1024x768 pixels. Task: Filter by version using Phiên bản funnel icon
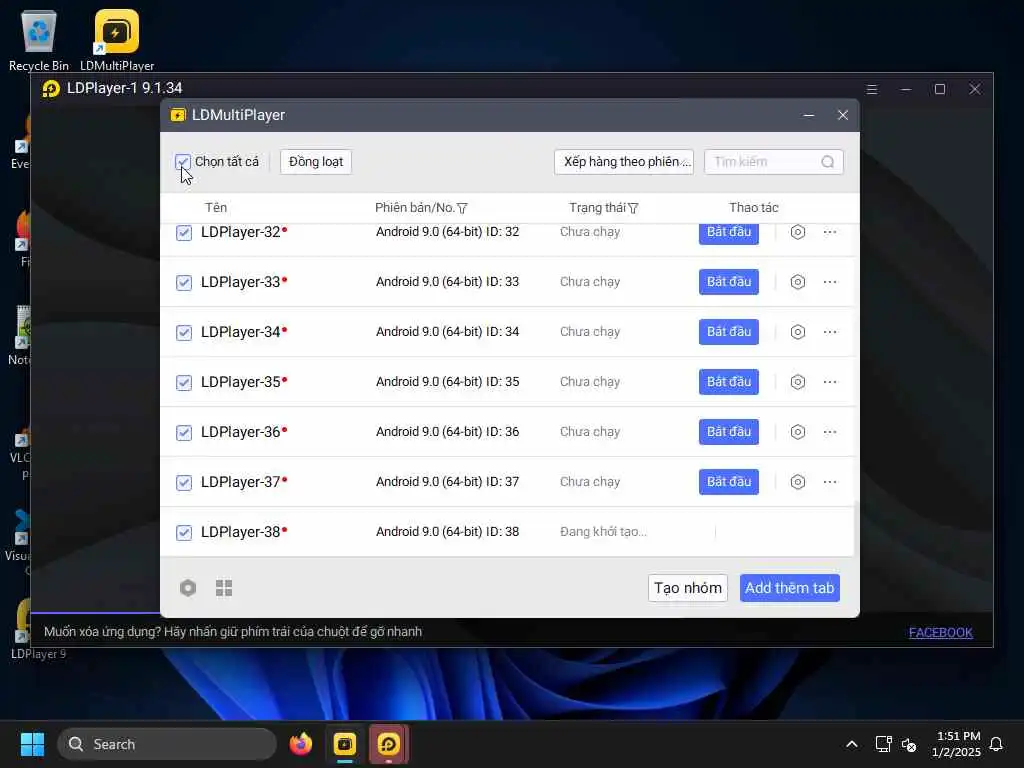462,208
